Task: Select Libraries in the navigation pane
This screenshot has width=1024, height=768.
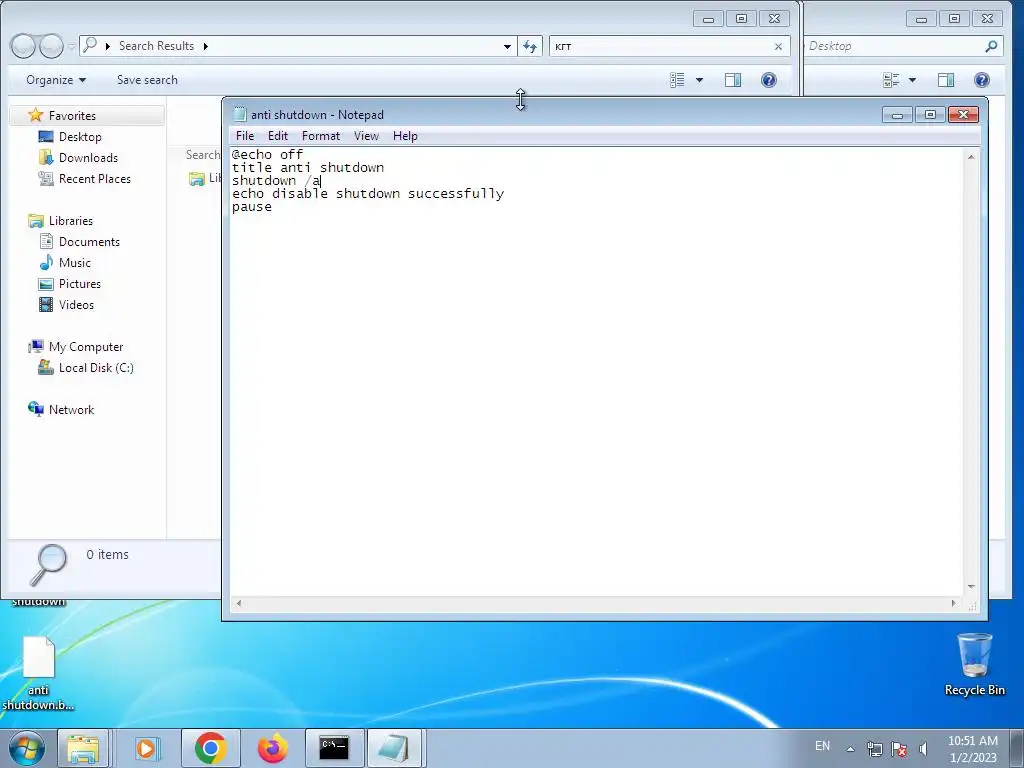Action: tap(71, 221)
